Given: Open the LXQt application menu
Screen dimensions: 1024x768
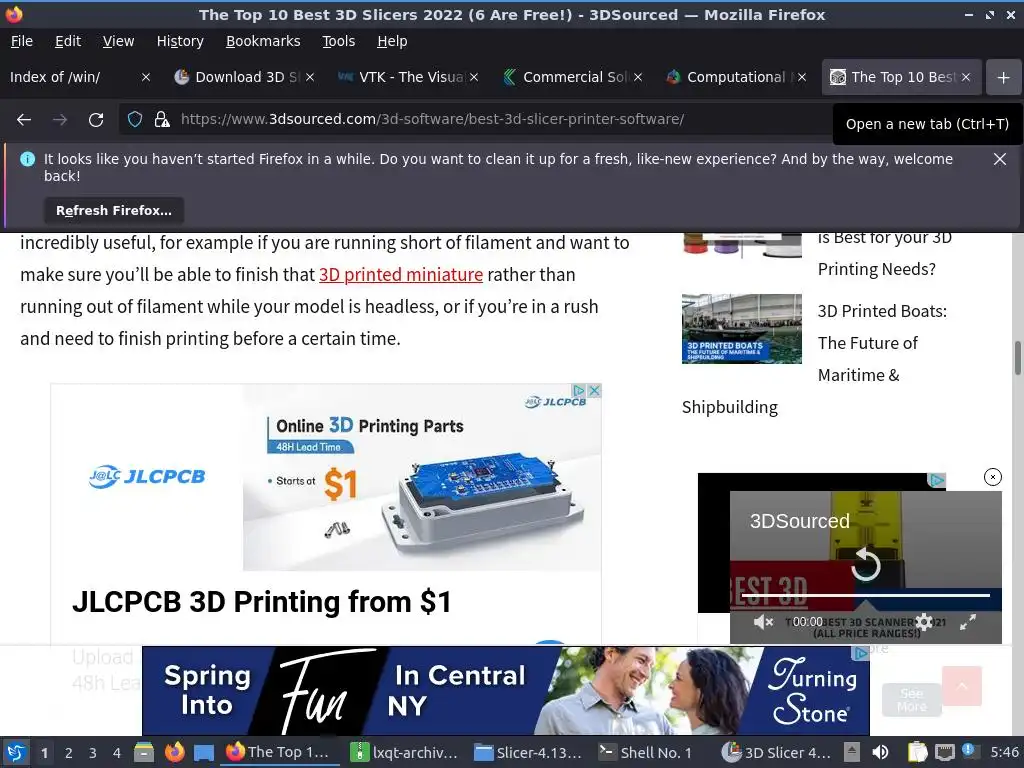Looking at the screenshot, I should [16, 752].
